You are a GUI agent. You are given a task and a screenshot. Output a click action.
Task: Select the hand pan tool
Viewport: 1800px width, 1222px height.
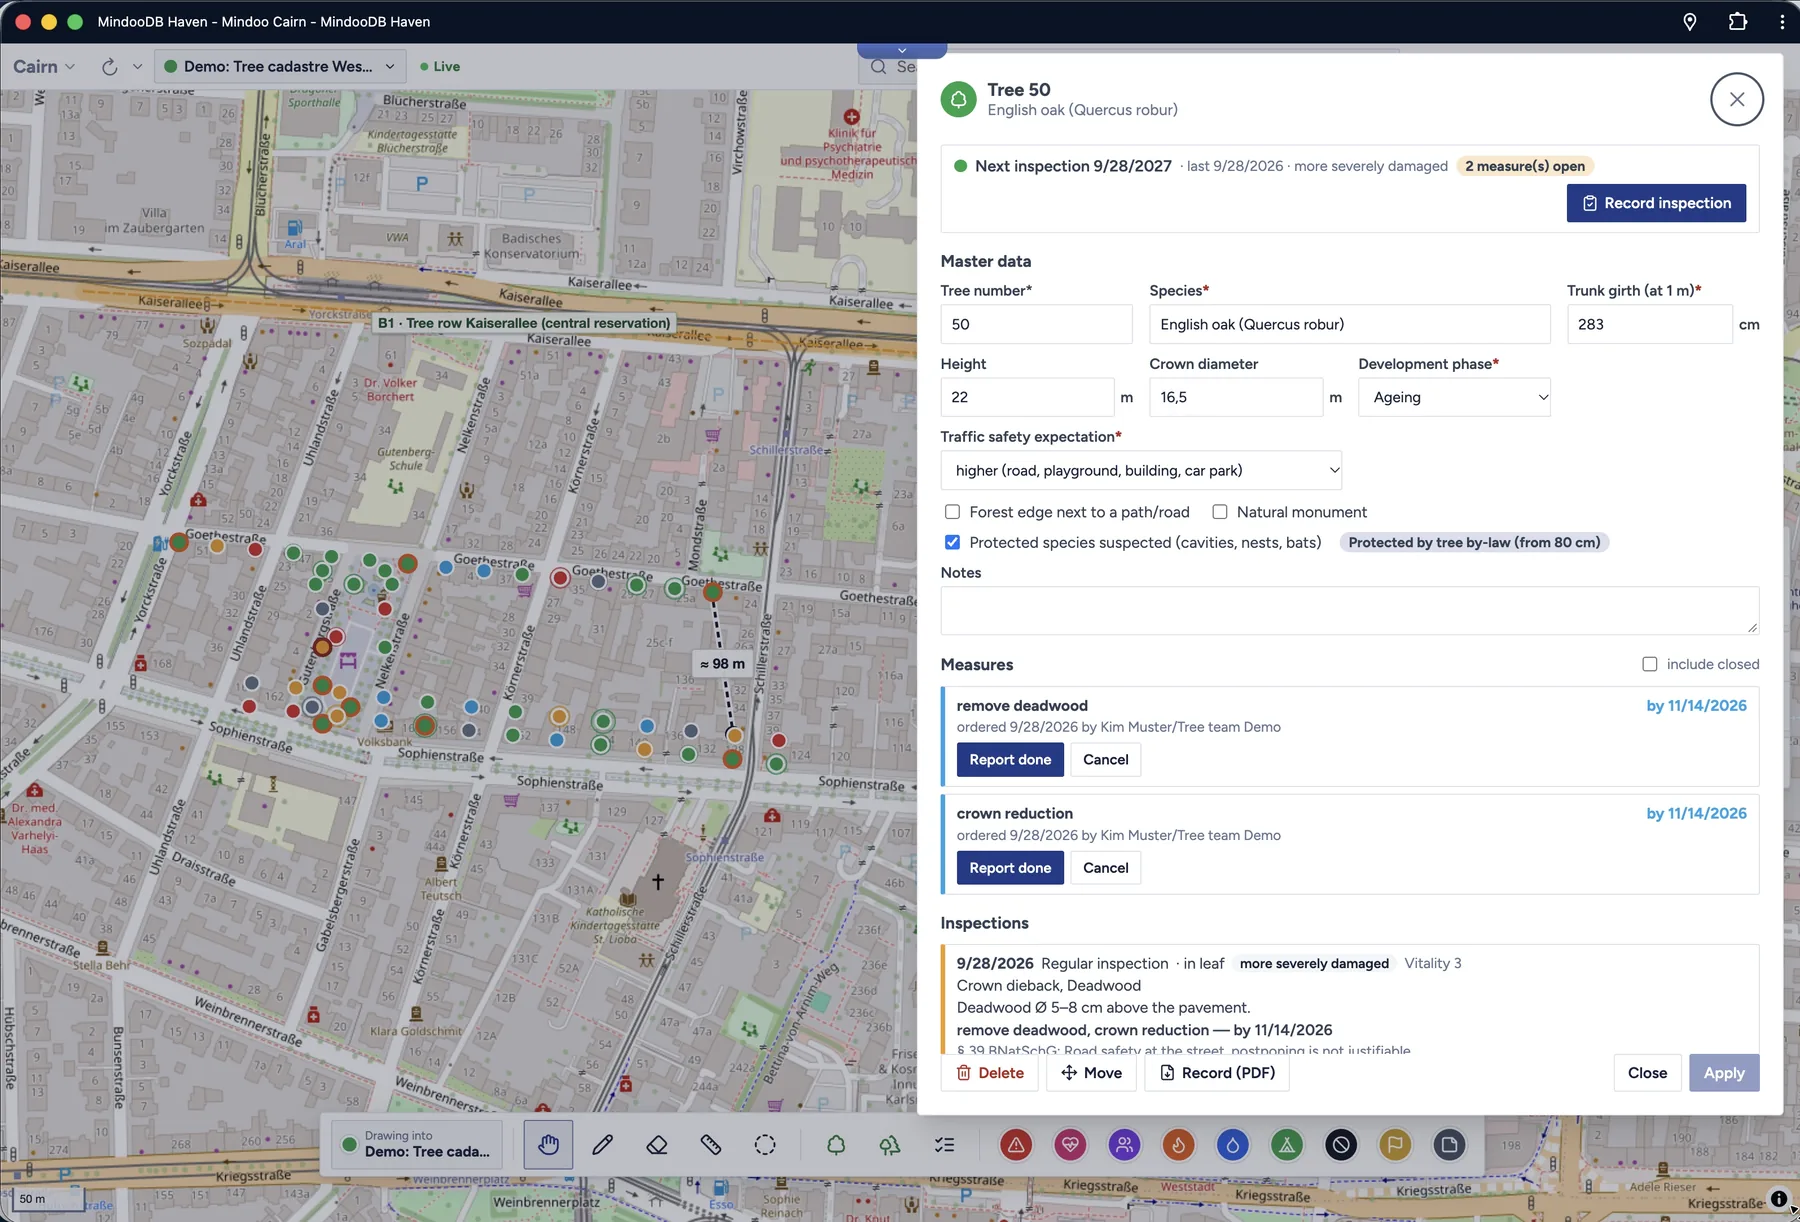(x=548, y=1145)
